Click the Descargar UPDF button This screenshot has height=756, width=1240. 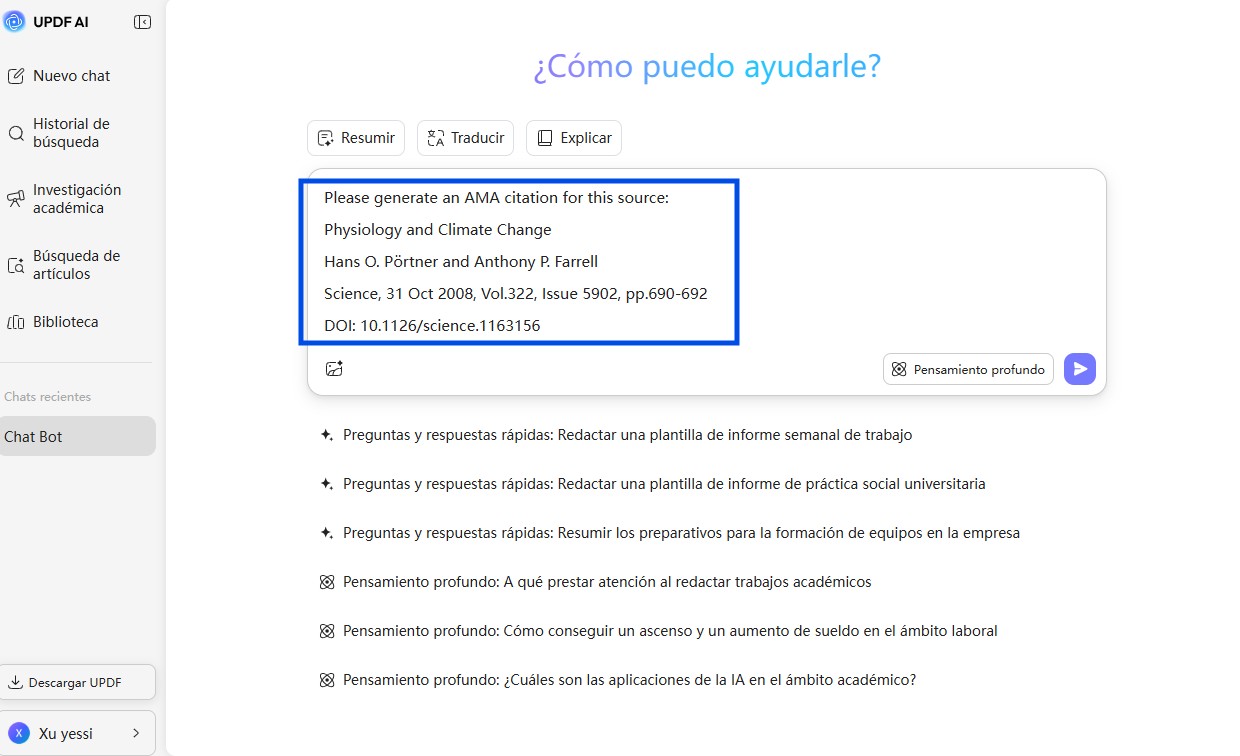point(78,682)
